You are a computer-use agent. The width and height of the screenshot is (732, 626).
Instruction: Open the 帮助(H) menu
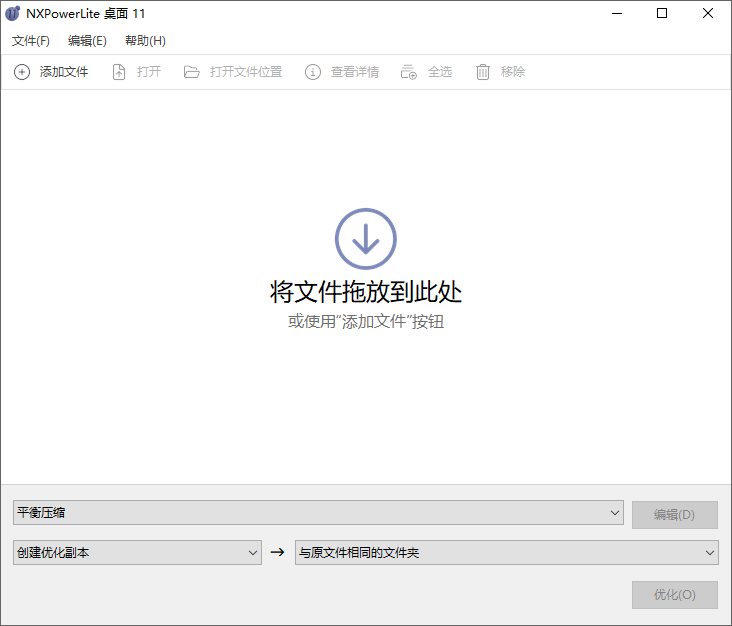145,41
